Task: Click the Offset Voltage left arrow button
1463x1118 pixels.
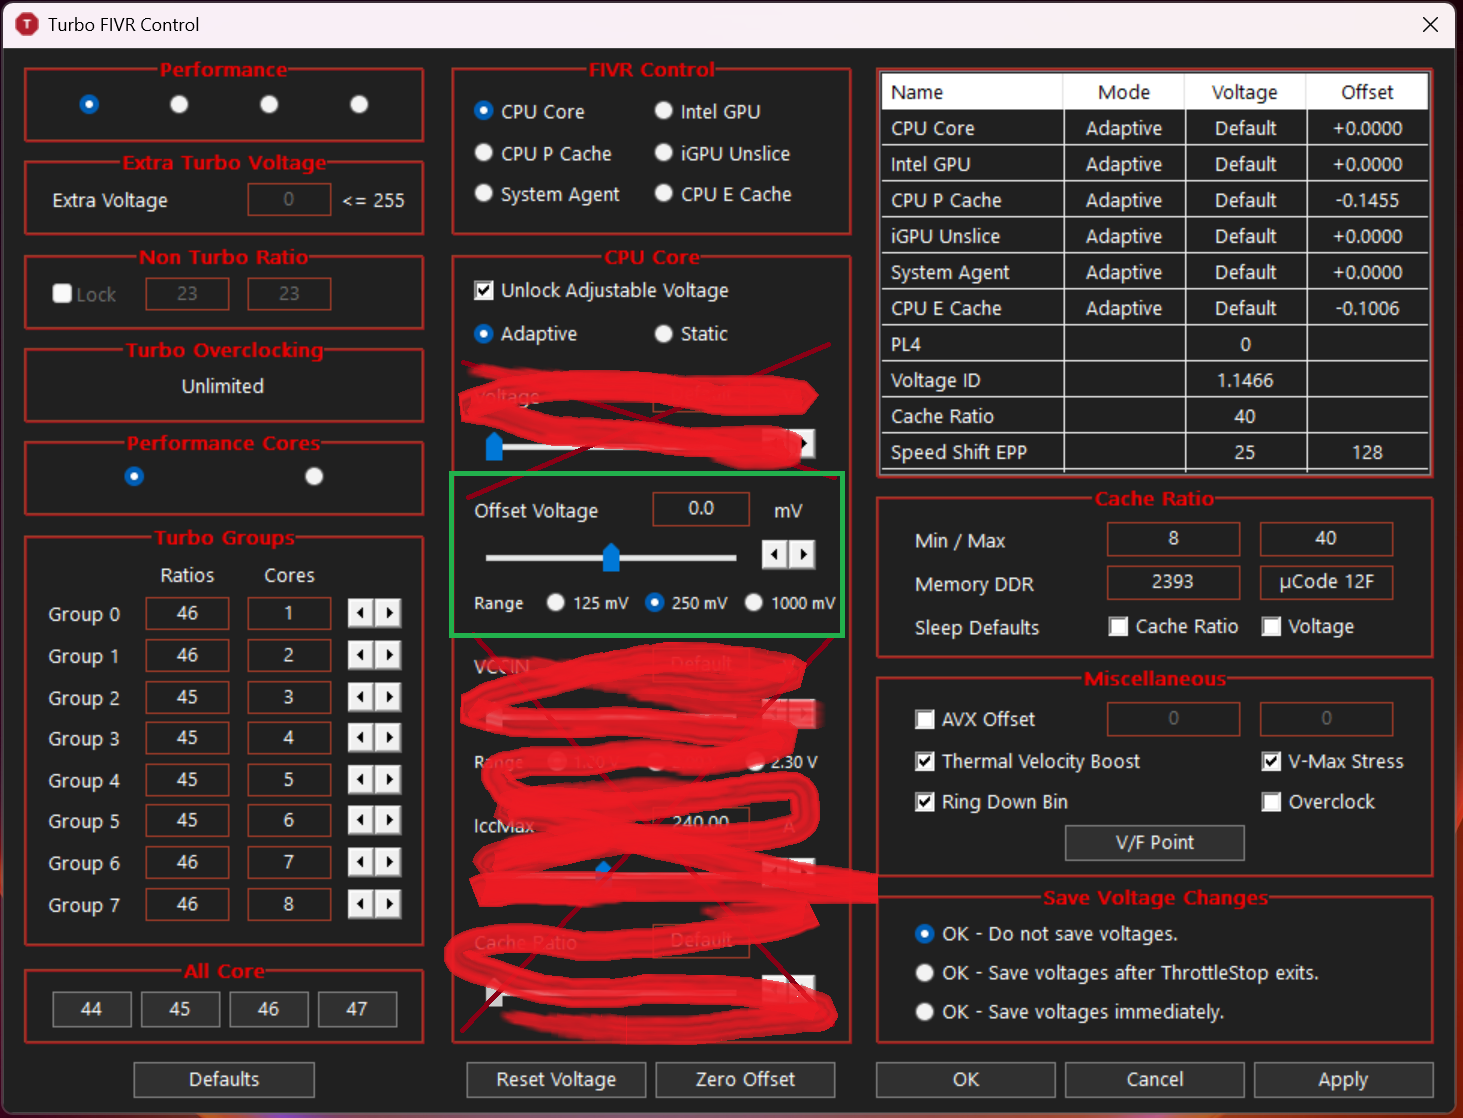Action: point(774,554)
